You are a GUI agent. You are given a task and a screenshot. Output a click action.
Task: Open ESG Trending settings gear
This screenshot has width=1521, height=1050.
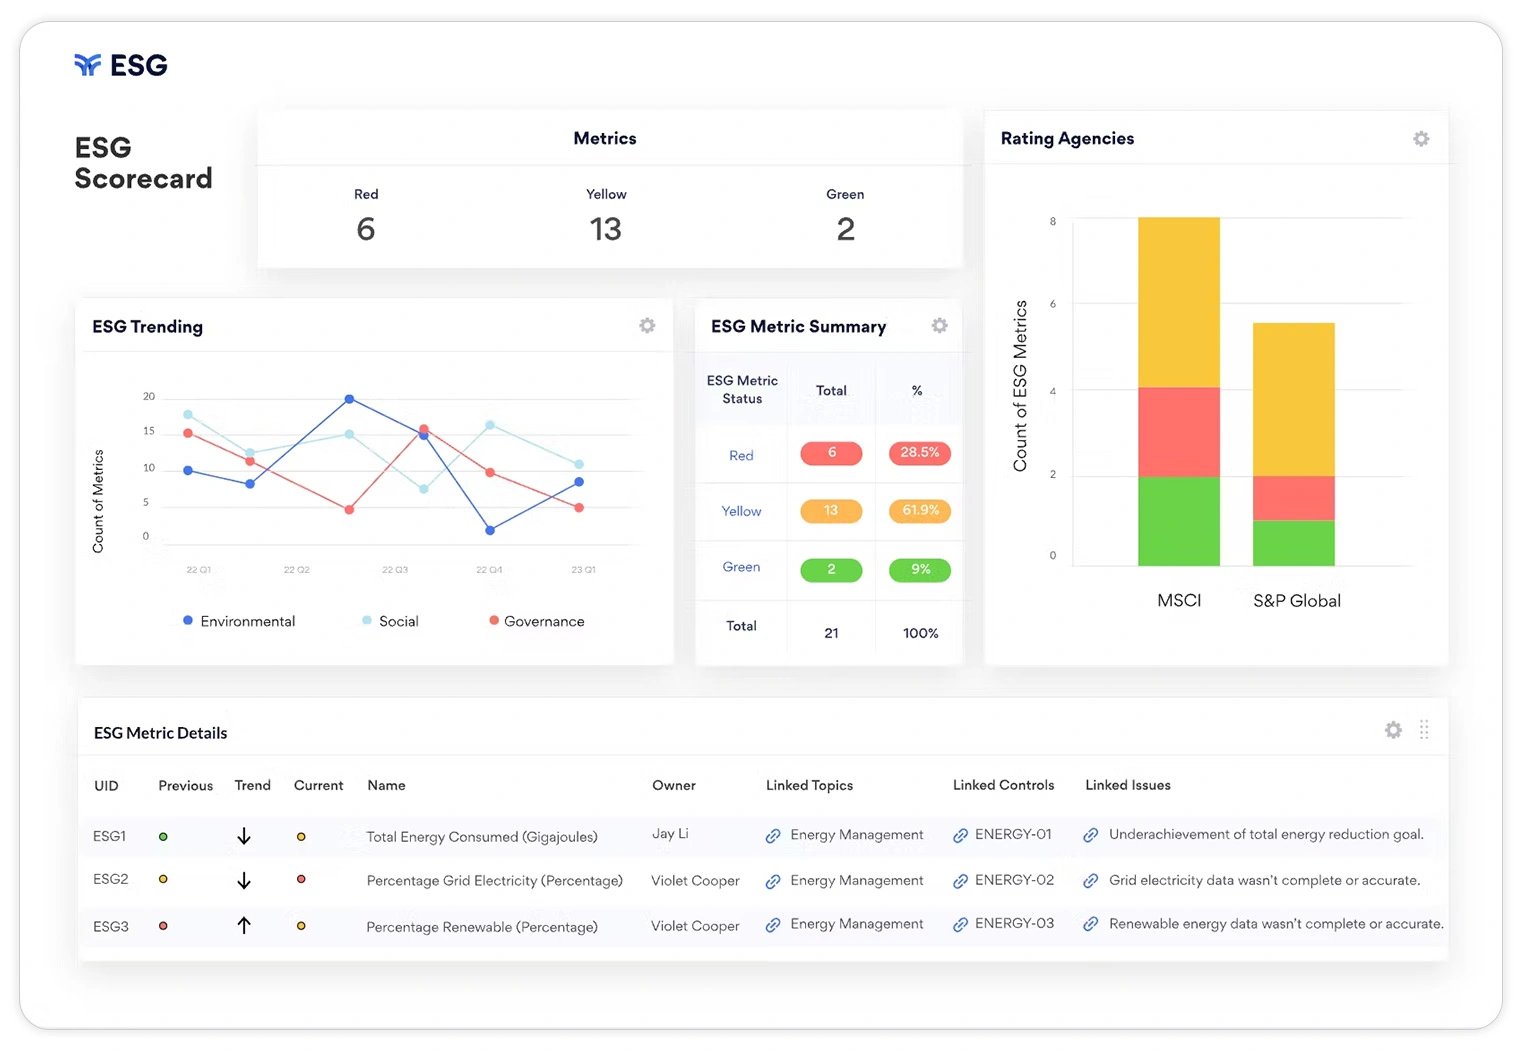point(647,326)
